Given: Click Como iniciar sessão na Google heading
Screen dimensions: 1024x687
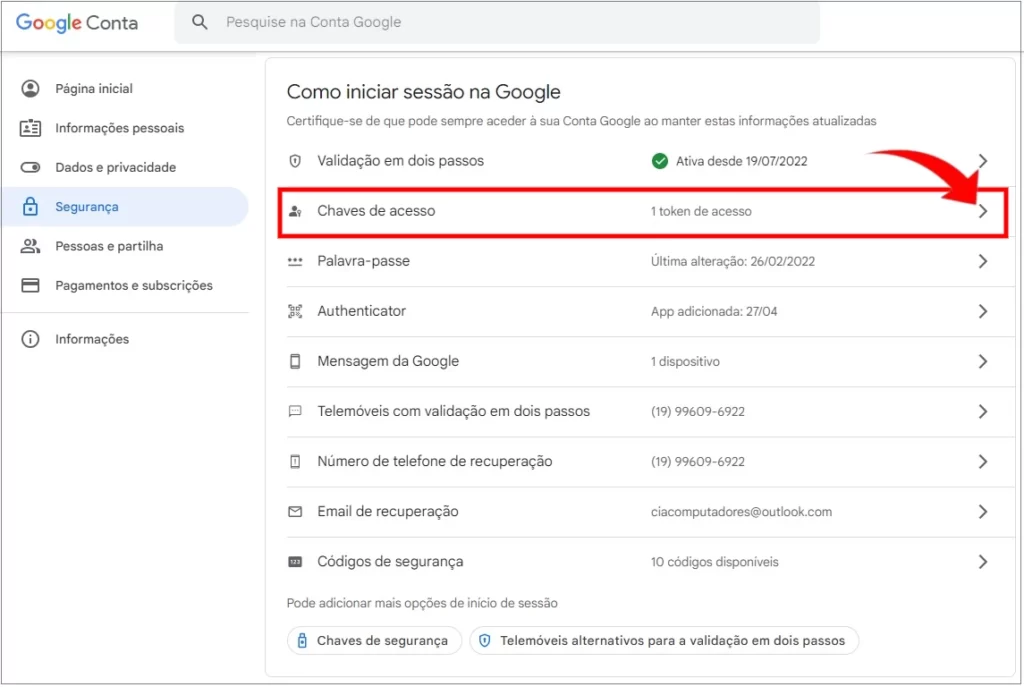Looking at the screenshot, I should (x=423, y=91).
